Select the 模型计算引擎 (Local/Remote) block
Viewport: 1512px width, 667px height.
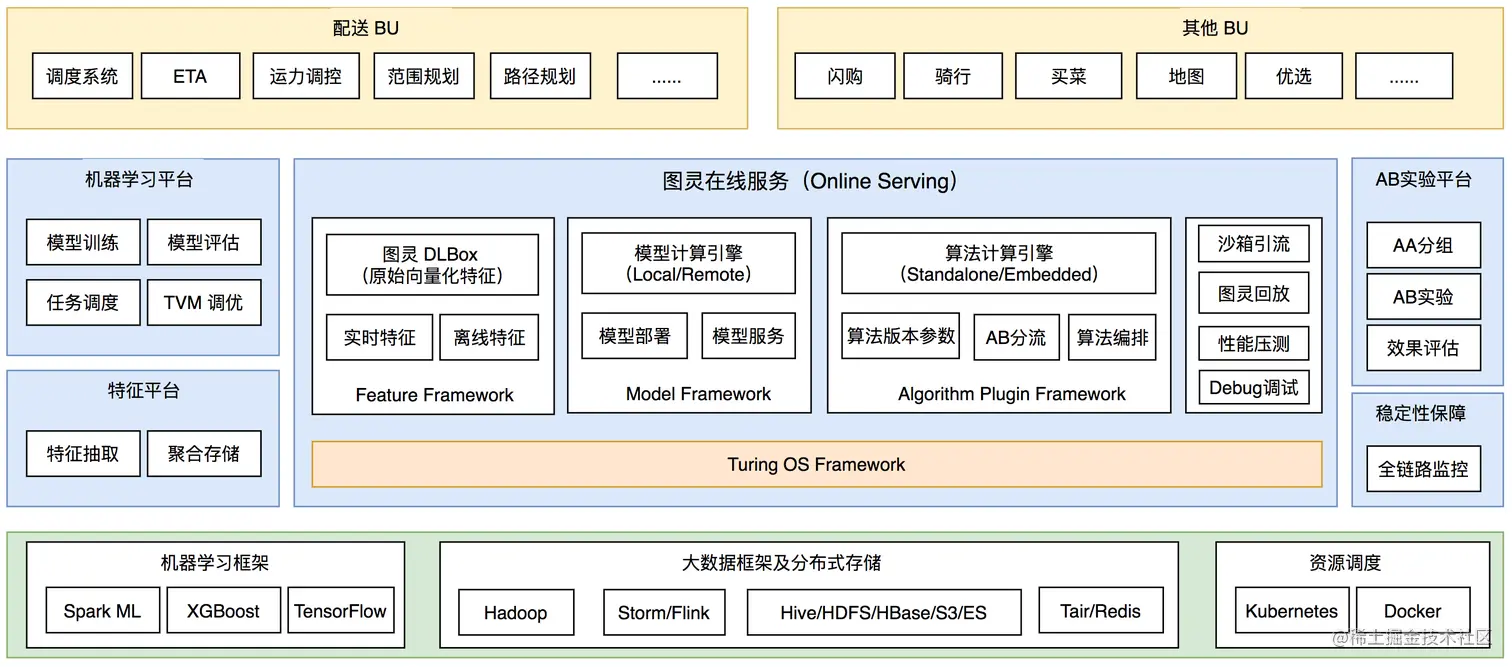(687, 262)
